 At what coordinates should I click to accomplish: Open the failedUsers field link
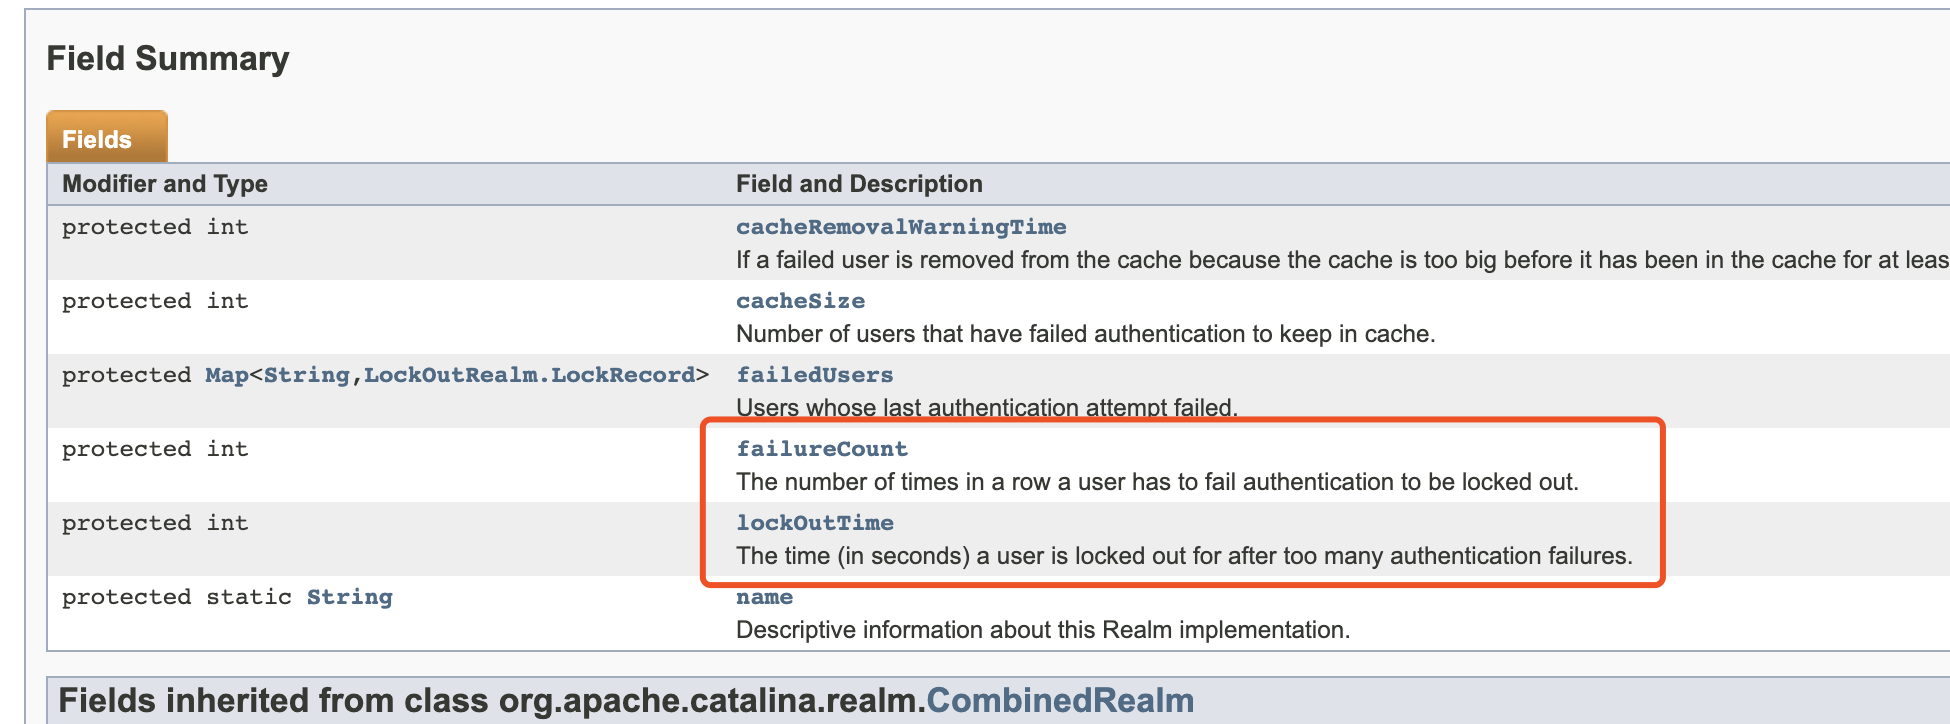click(x=815, y=375)
